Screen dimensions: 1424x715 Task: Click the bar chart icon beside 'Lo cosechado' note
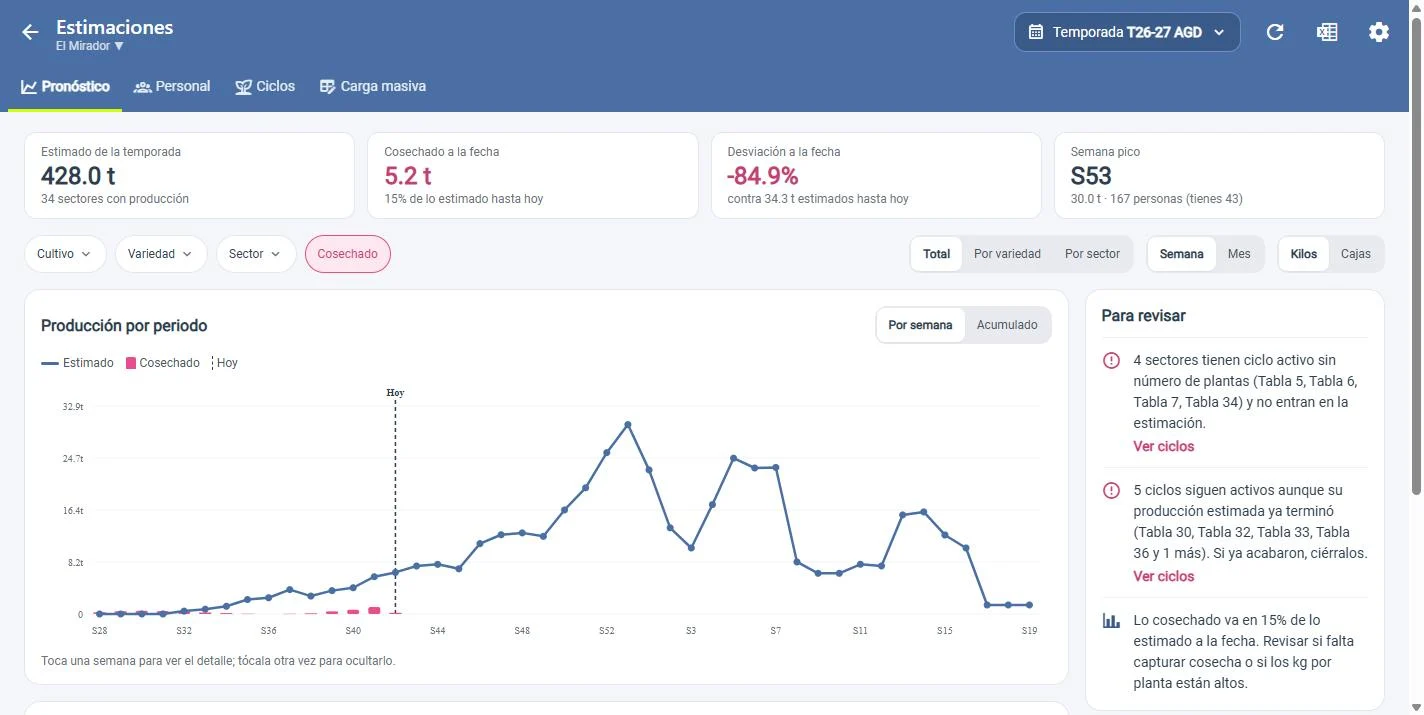(1111, 621)
